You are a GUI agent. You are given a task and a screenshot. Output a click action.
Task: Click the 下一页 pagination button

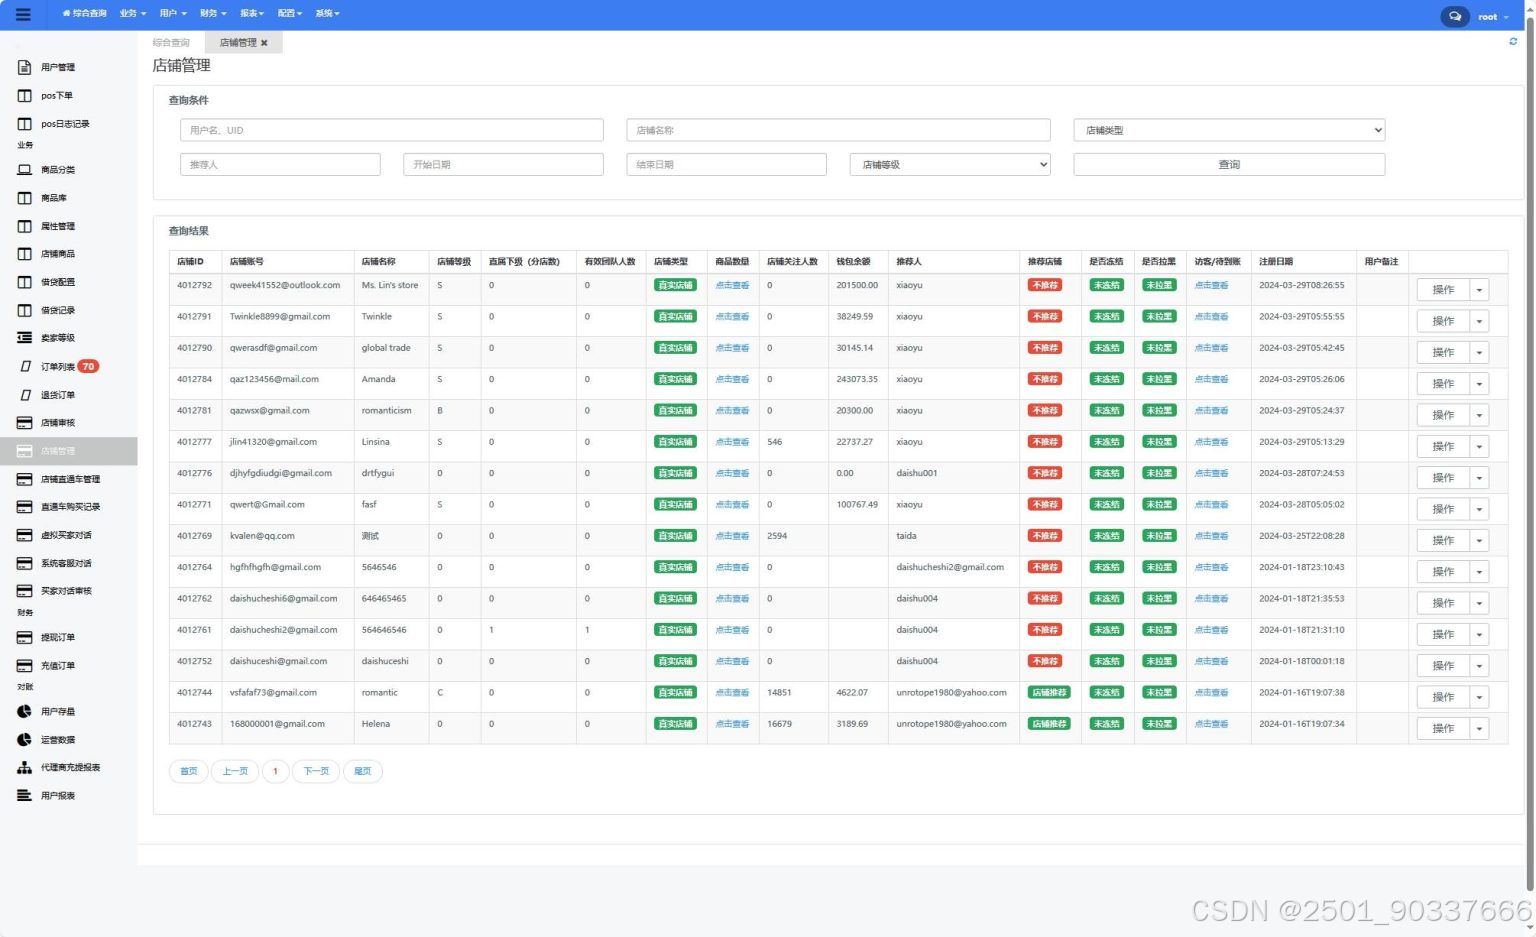pos(316,771)
